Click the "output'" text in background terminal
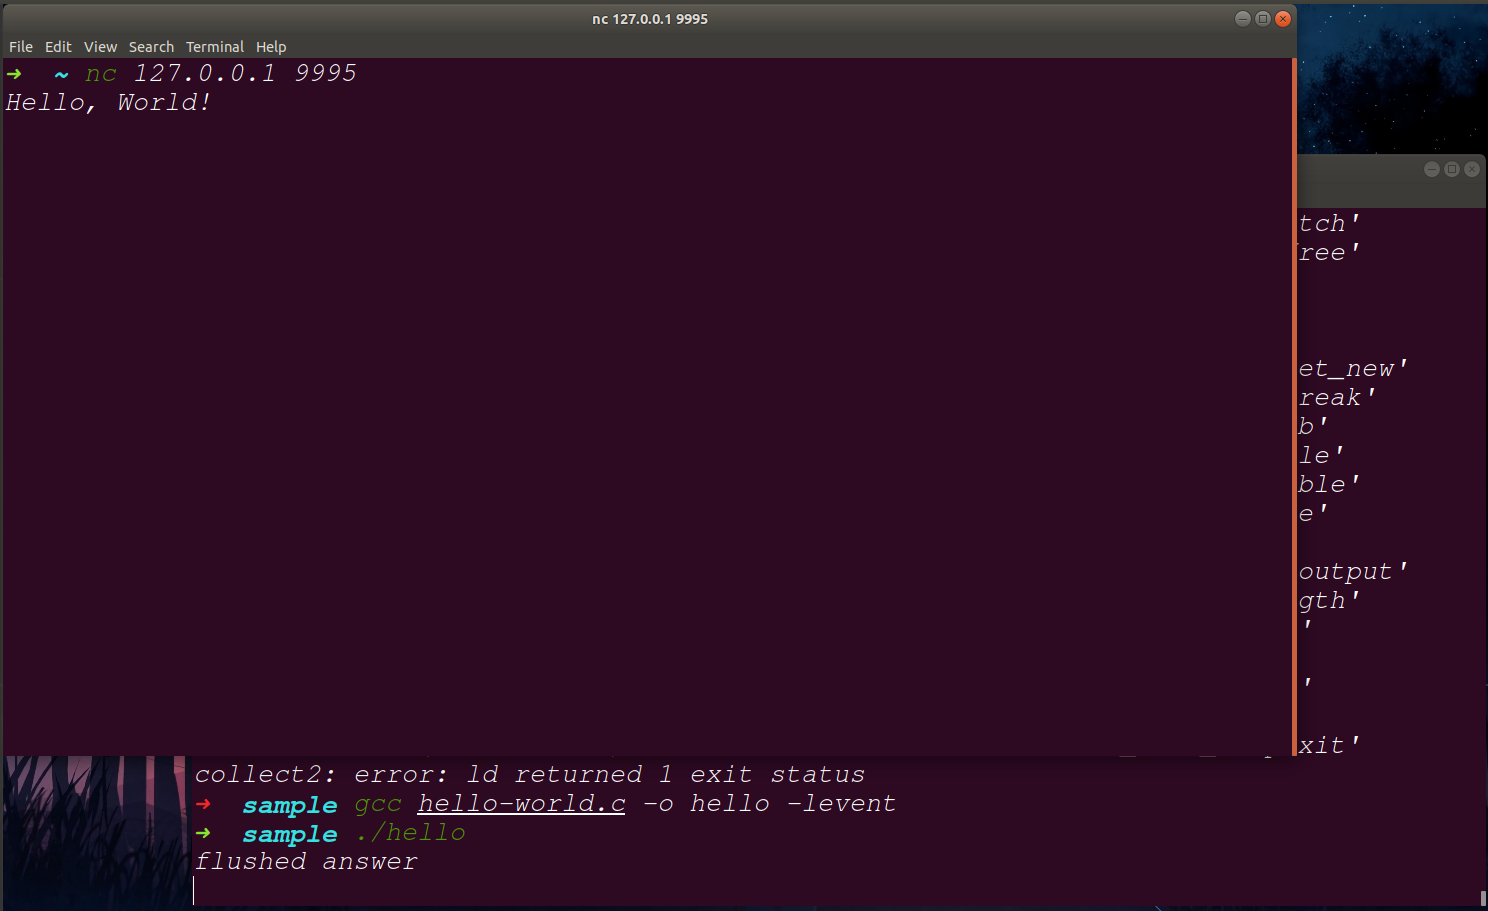 click(x=1353, y=572)
